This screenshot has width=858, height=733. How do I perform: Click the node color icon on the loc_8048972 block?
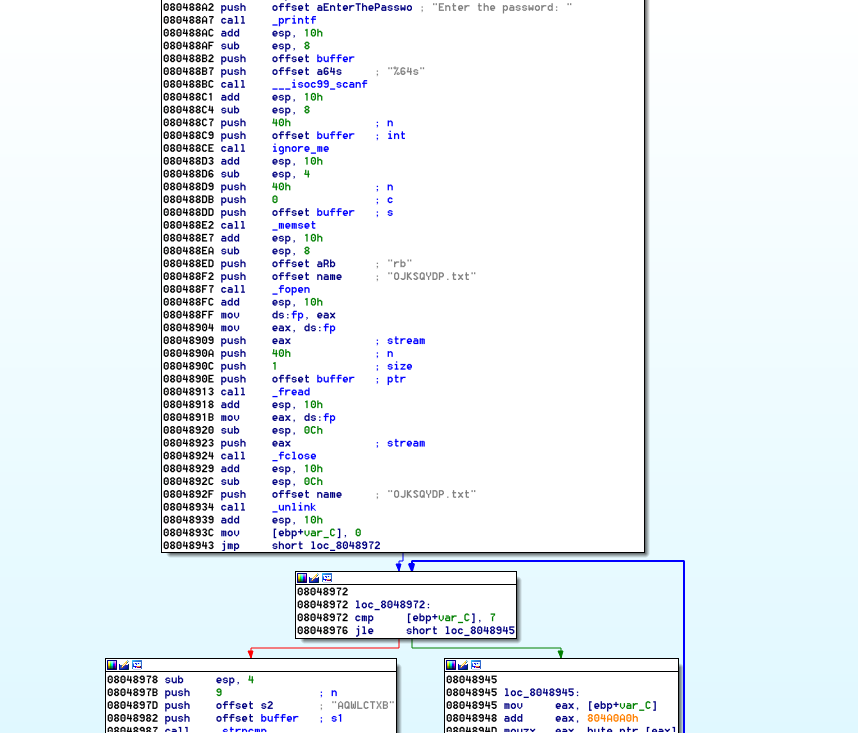[302, 578]
